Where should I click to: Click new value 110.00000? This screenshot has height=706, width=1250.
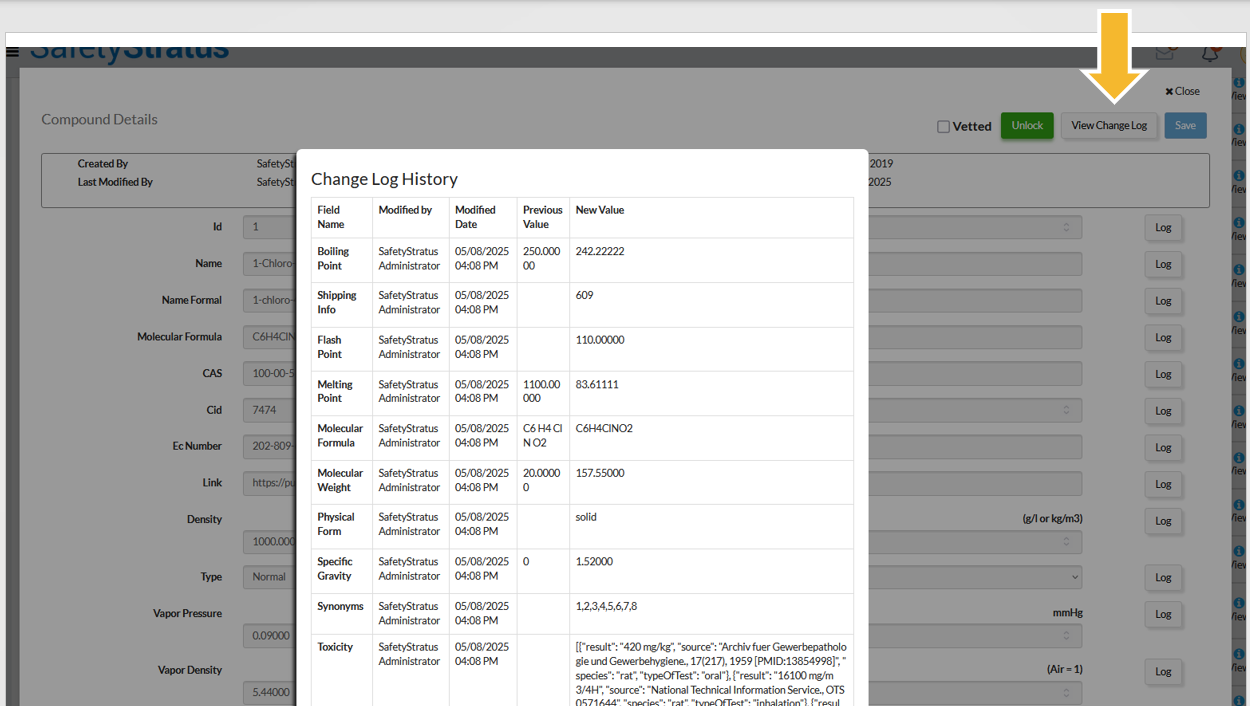coord(600,340)
